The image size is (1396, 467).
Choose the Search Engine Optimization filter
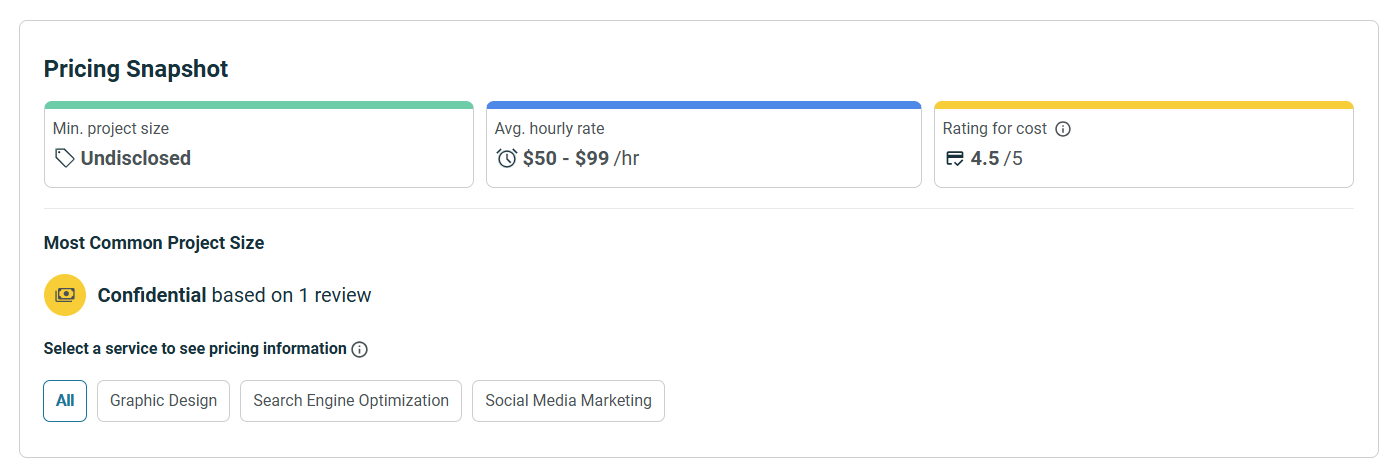[x=351, y=401]
